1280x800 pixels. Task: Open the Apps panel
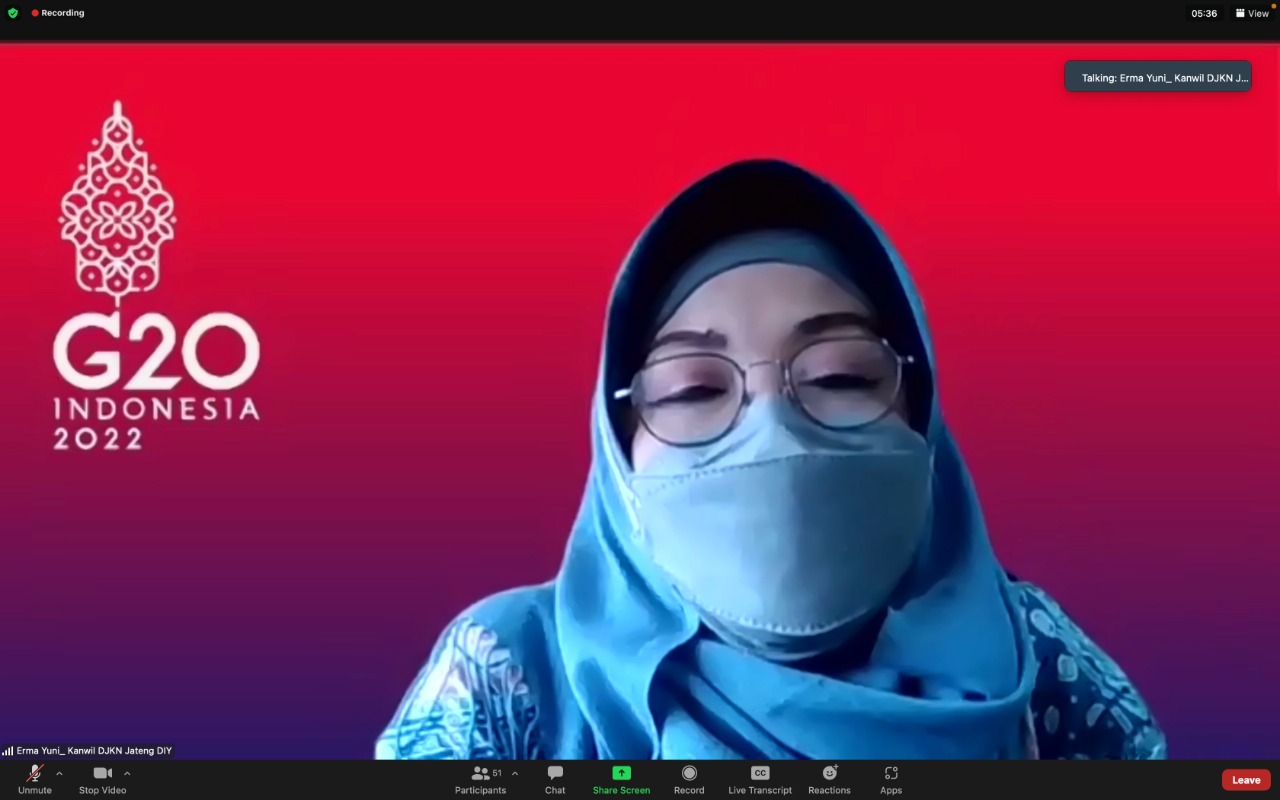(x=891, y=779)
